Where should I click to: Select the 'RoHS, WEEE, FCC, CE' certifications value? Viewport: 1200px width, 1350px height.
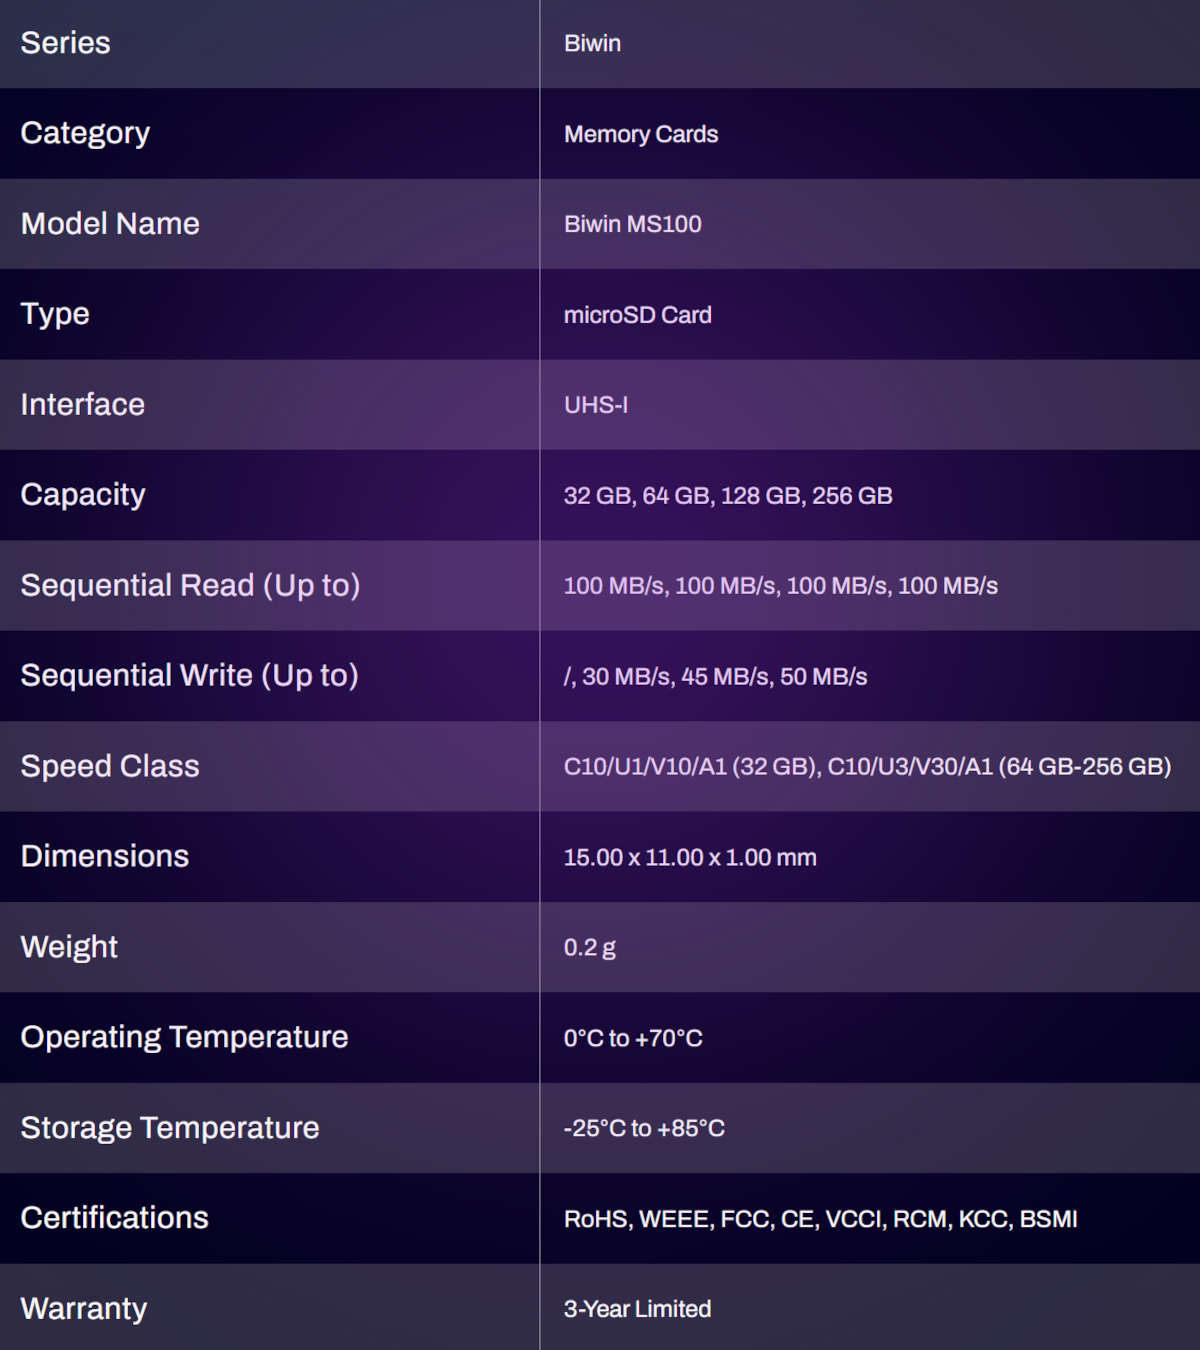pos(821,1220)
